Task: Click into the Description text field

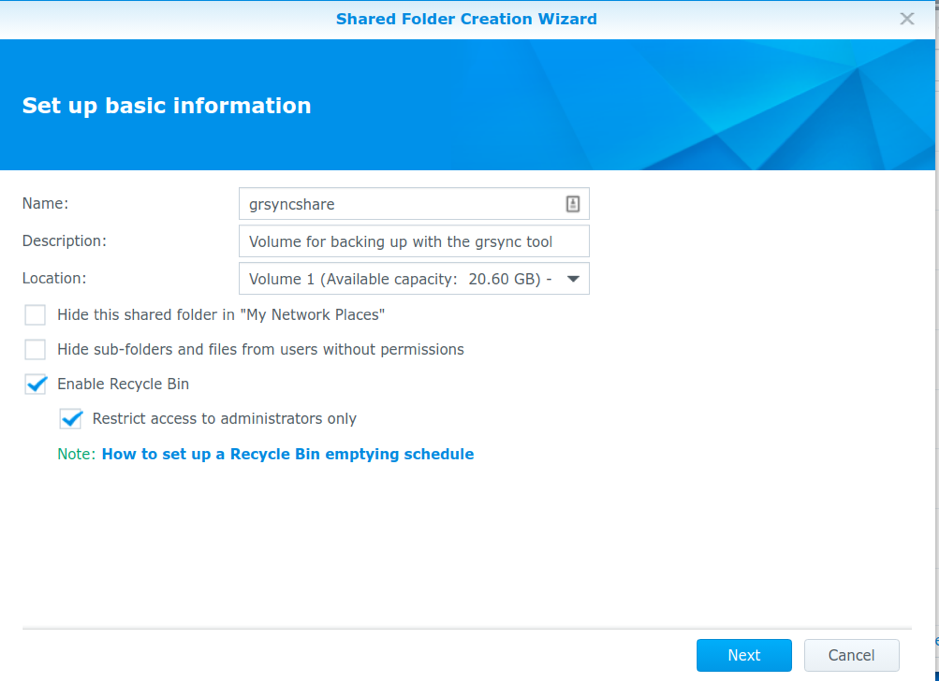Action: [413, 242]
